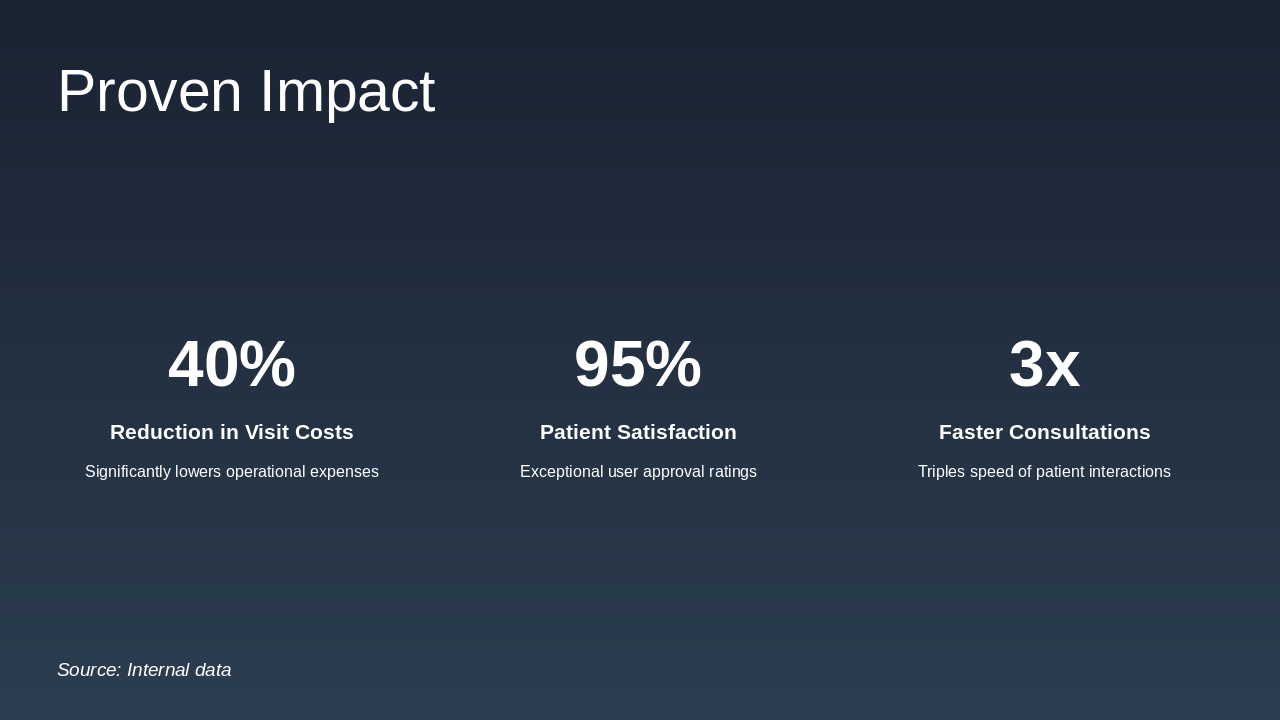
Task: Select the large "40%" statistic
Action: coord(232,364)
